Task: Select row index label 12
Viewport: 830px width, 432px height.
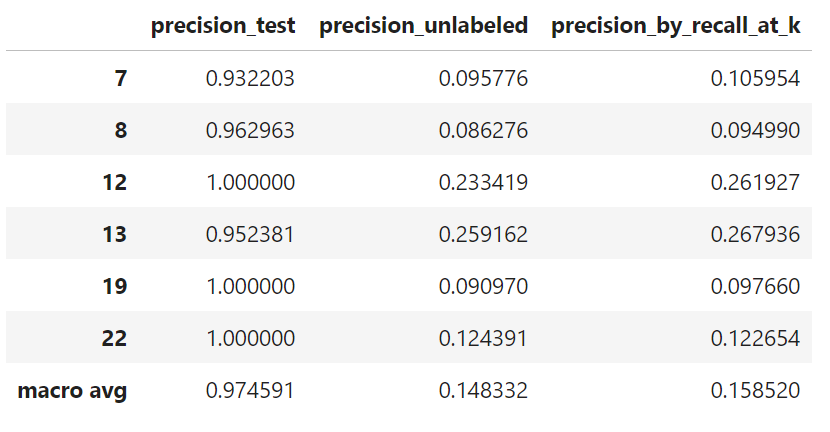Action: tap(114, 183)
